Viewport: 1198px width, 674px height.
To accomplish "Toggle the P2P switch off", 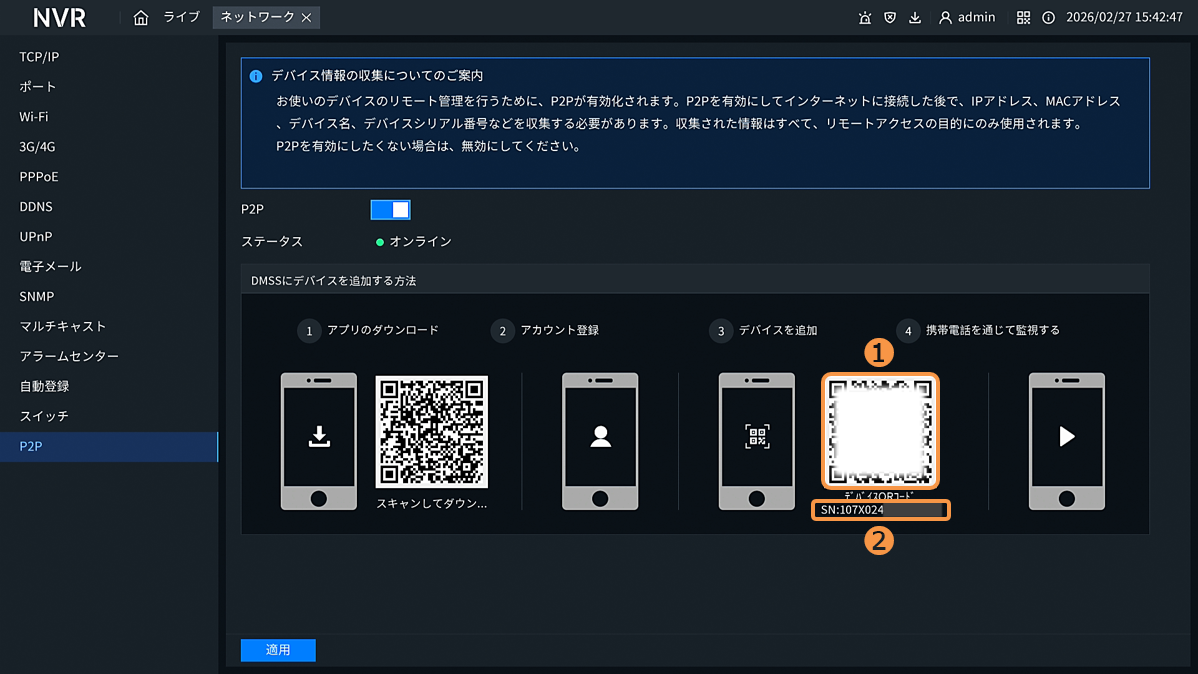I will (x=391, y=210).
